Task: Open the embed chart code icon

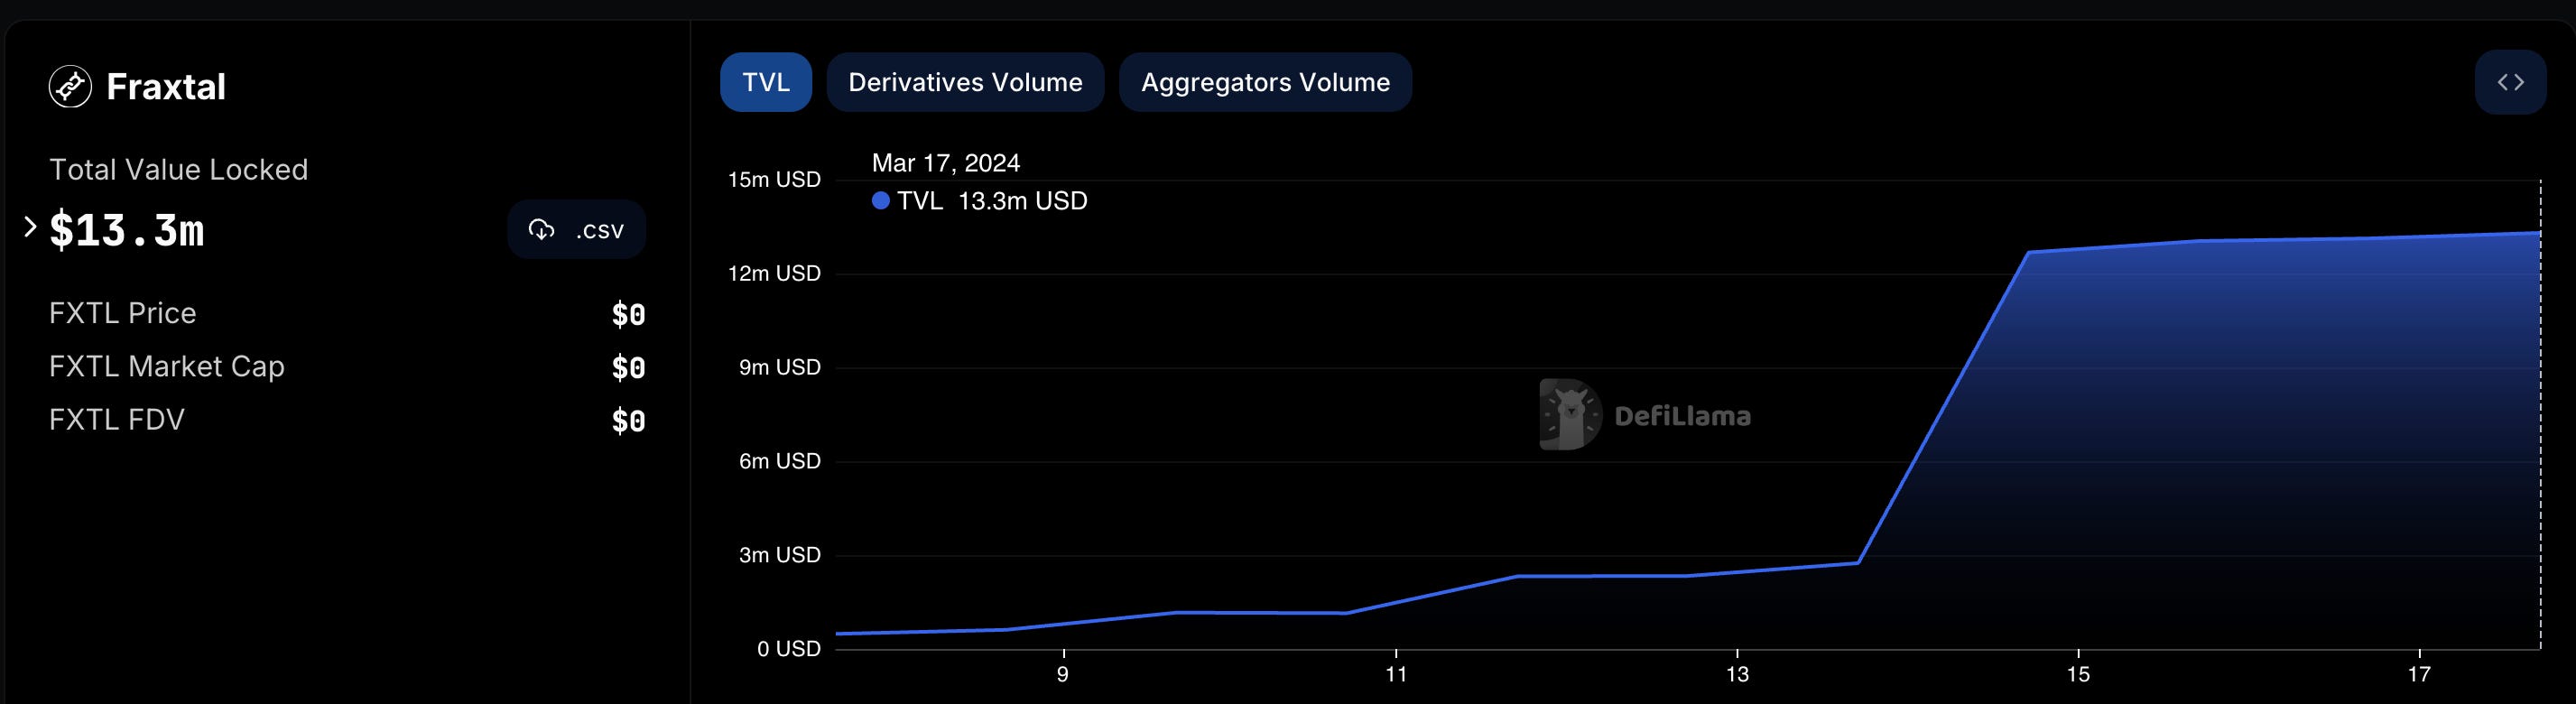Action: [x=2510, y=82]
